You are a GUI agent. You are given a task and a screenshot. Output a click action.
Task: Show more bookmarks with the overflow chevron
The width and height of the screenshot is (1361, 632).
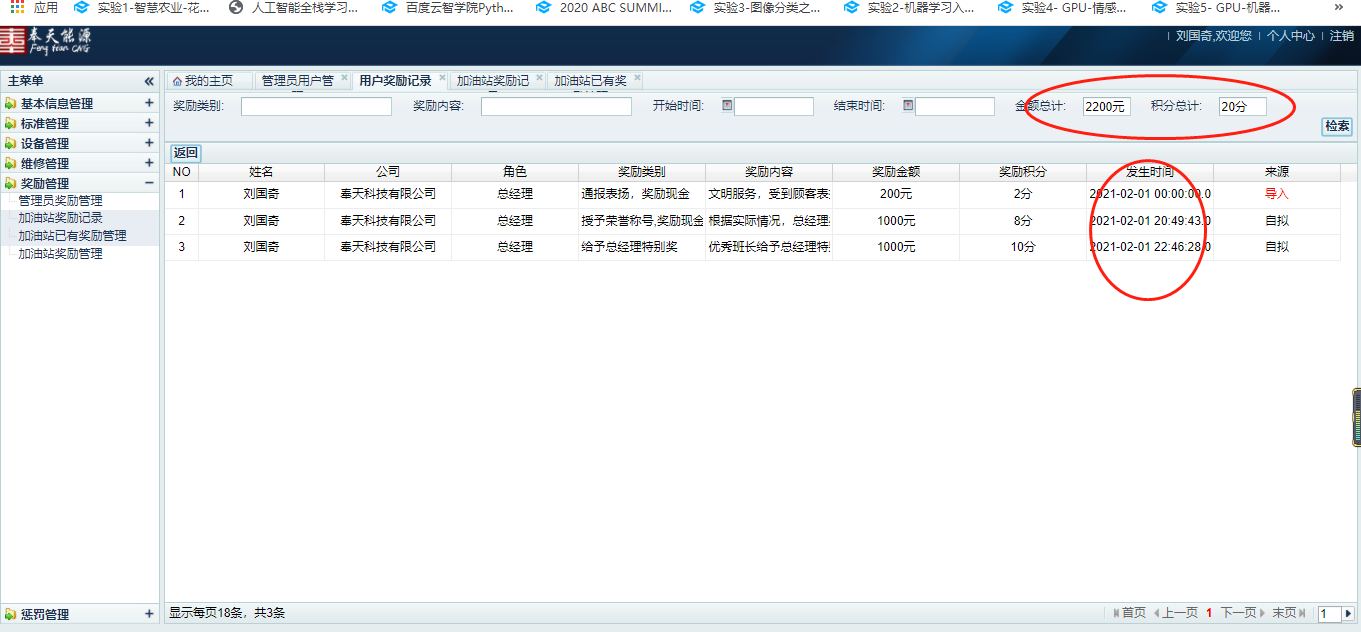[x=1339, y=7]
